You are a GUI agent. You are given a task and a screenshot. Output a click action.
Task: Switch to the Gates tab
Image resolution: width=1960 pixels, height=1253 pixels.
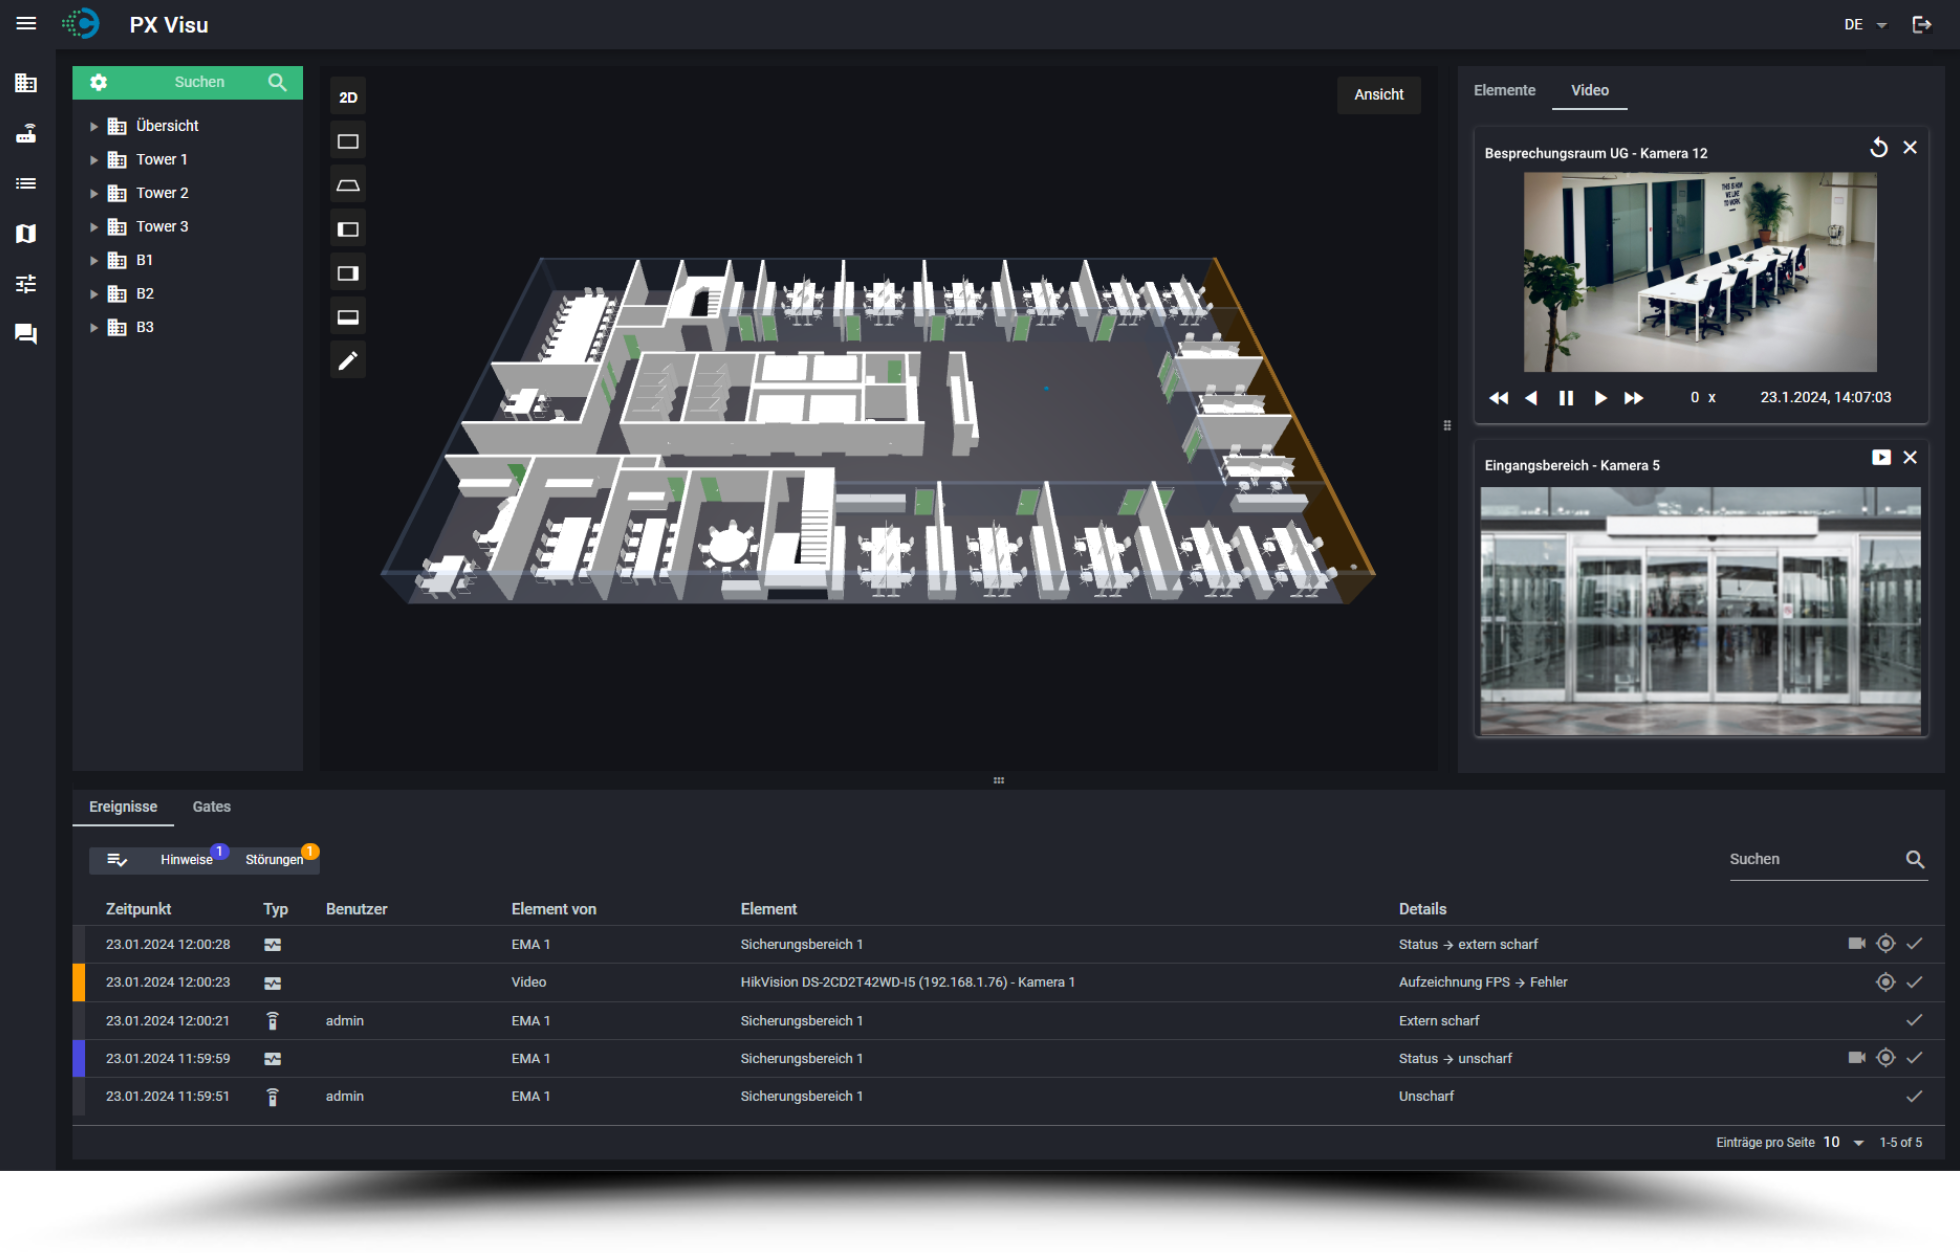(x=211, y=806)
